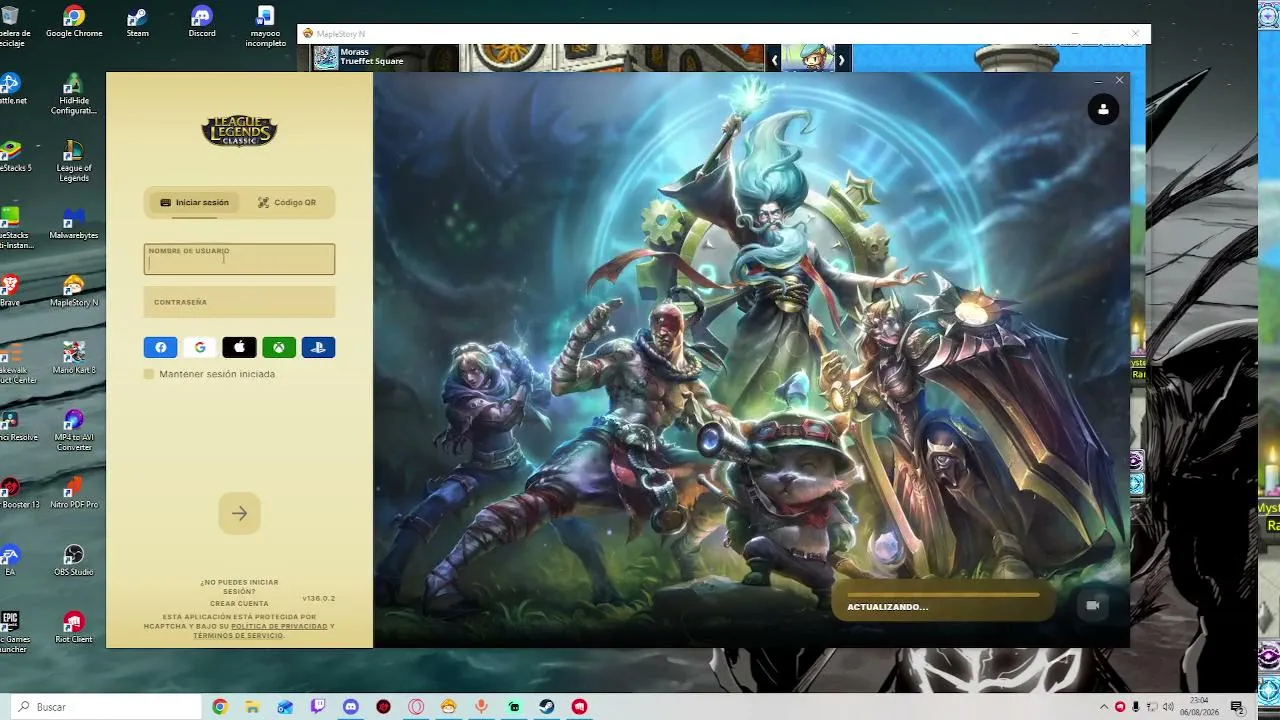Viewport: 1280px width, 720px height.
Task: Focus the Nombre de usuario field
Action: pos(239,259)
